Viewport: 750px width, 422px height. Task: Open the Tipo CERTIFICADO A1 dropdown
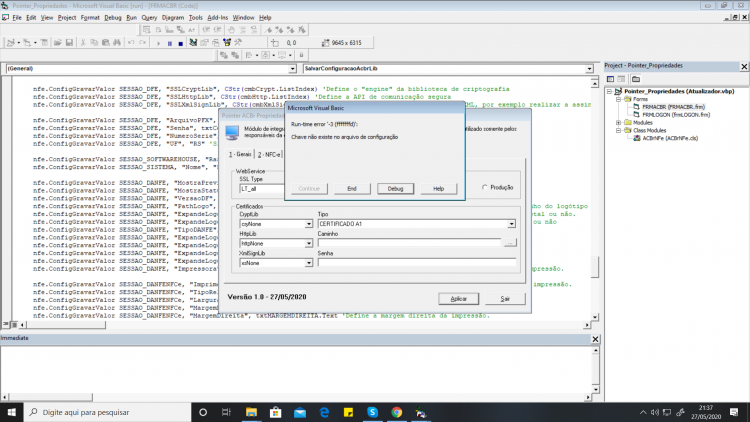[511, 224]
